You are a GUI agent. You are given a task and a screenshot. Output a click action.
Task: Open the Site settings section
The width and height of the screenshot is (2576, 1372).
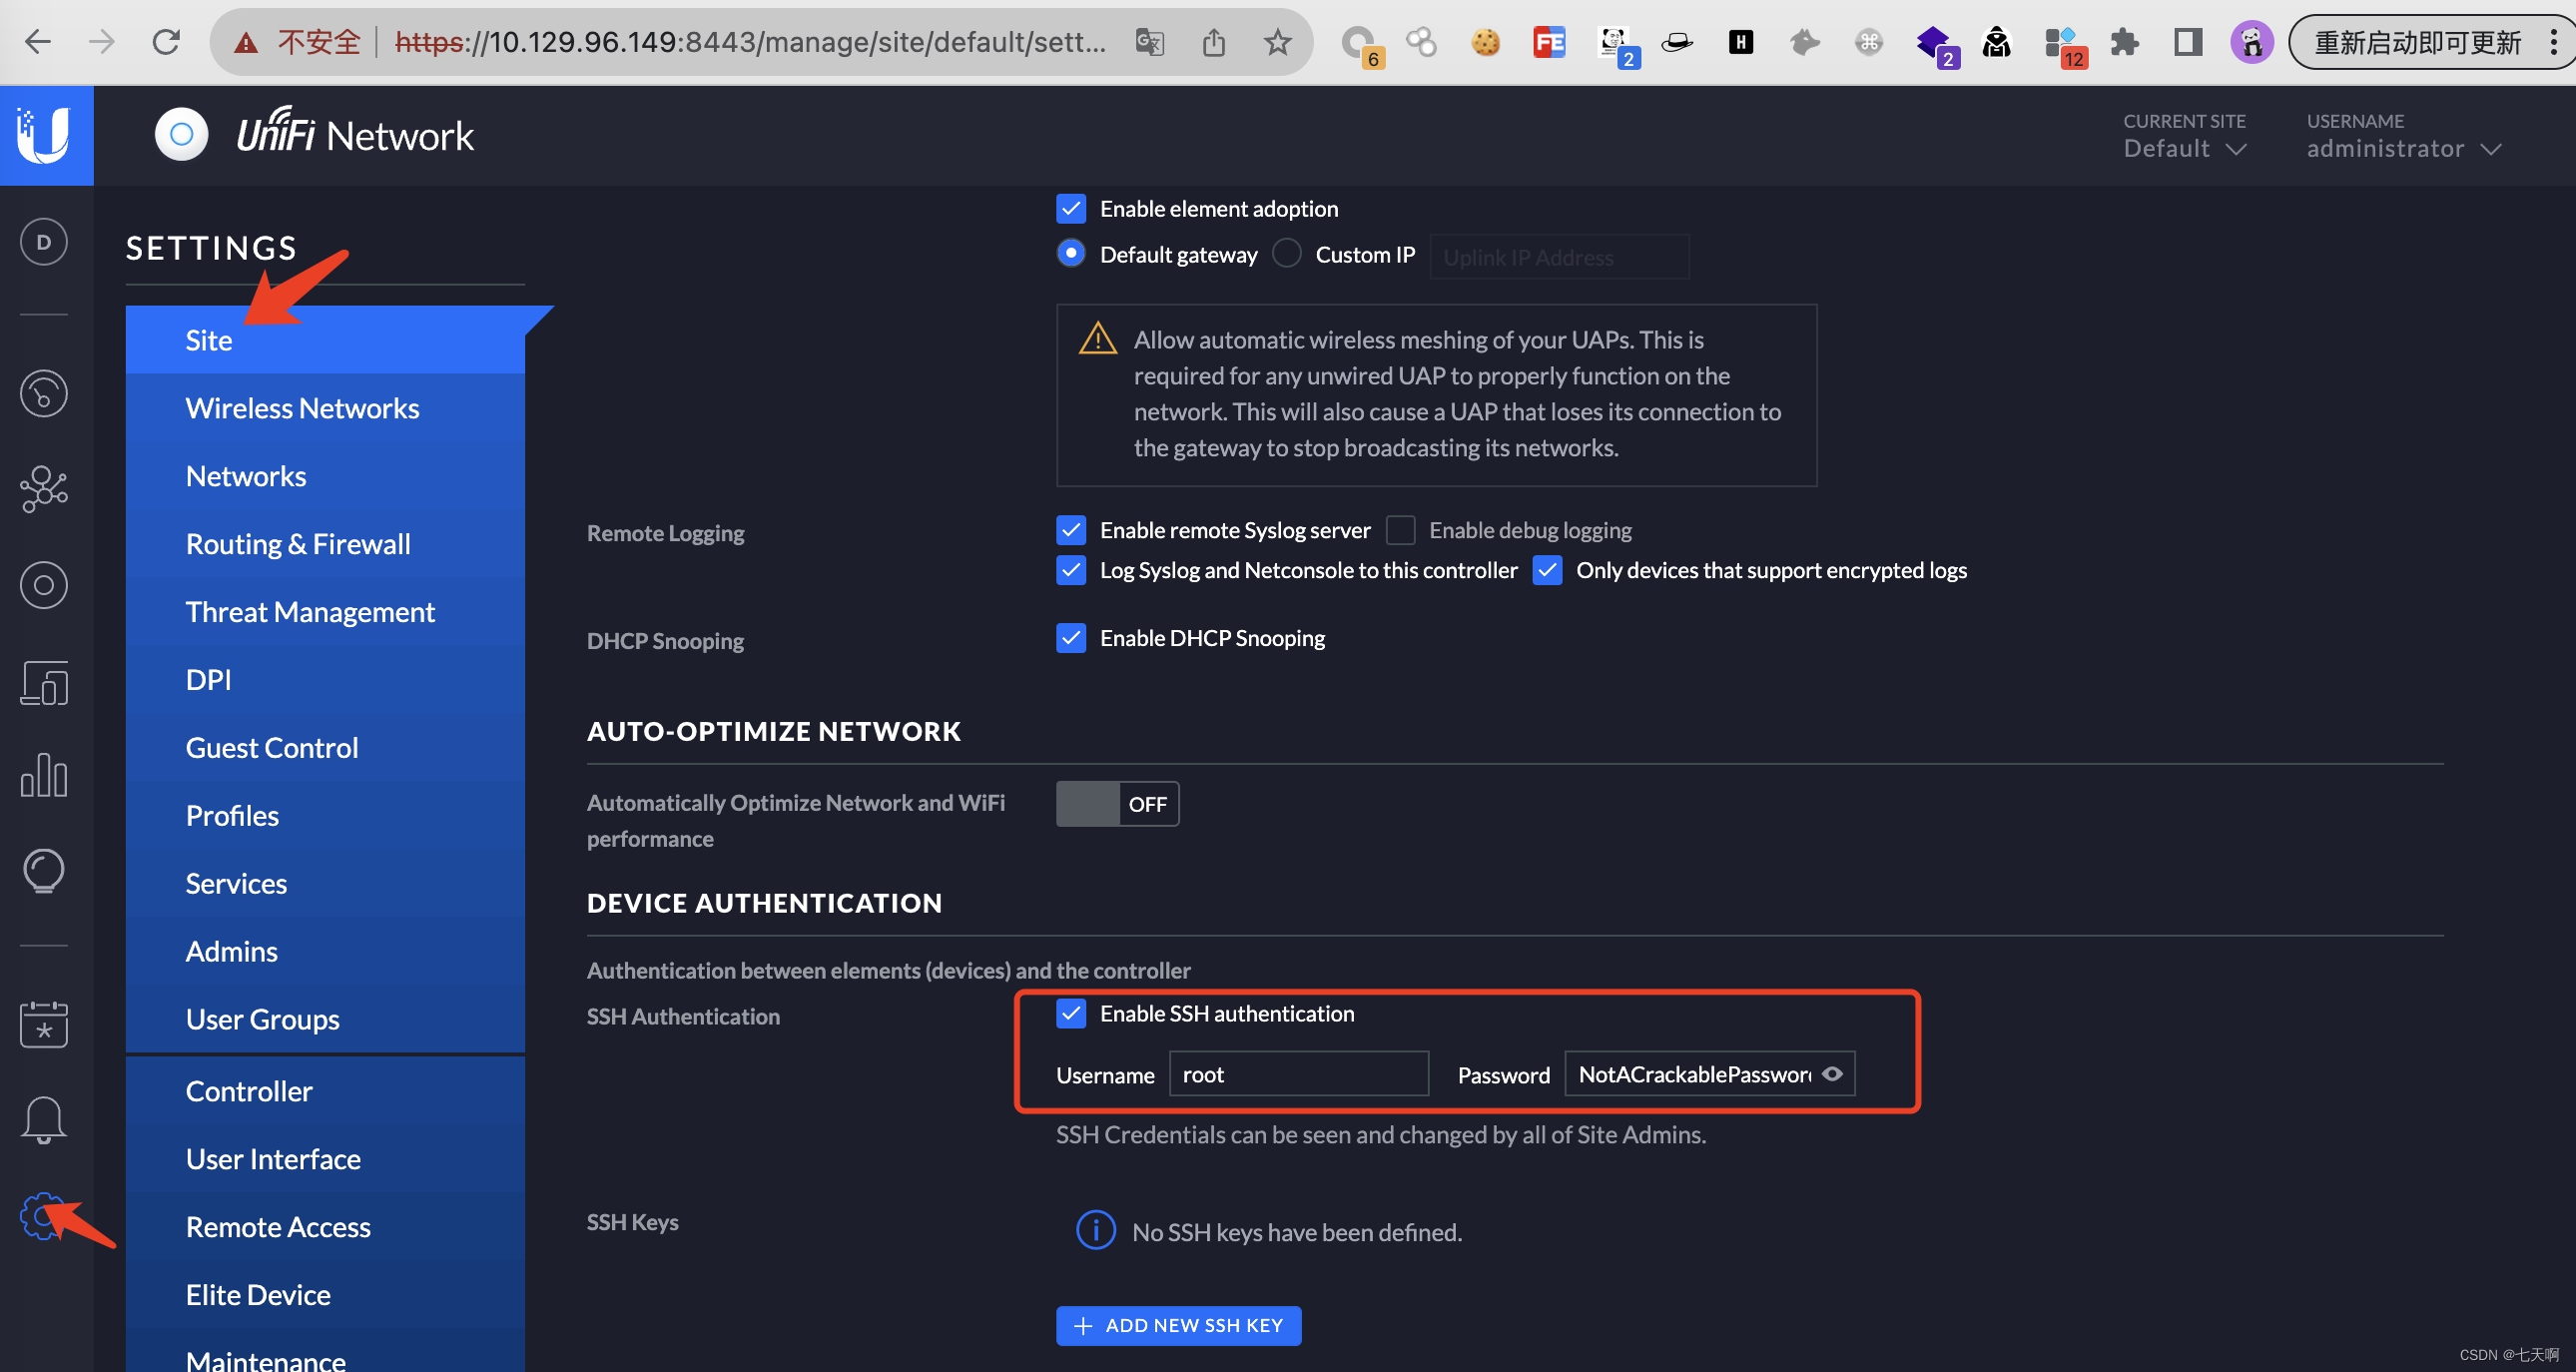[x=325, y=340]
